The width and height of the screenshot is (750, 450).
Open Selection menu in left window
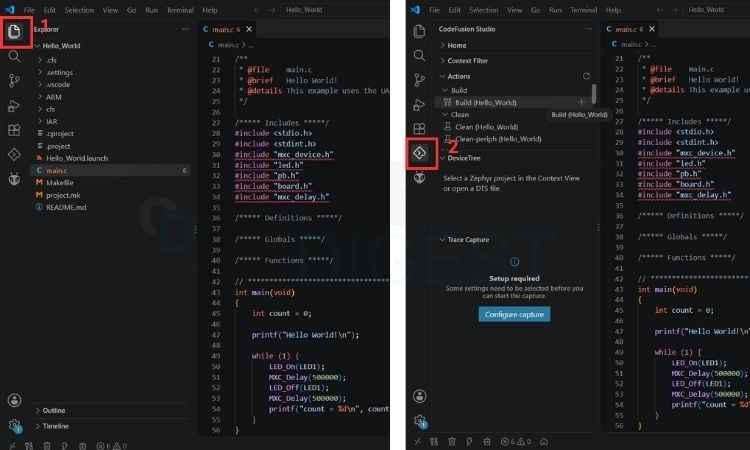click(x=79, y=10)
